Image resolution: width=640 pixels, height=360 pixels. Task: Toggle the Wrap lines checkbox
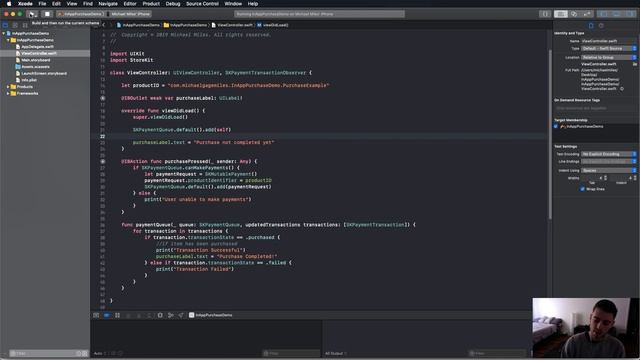582,189
